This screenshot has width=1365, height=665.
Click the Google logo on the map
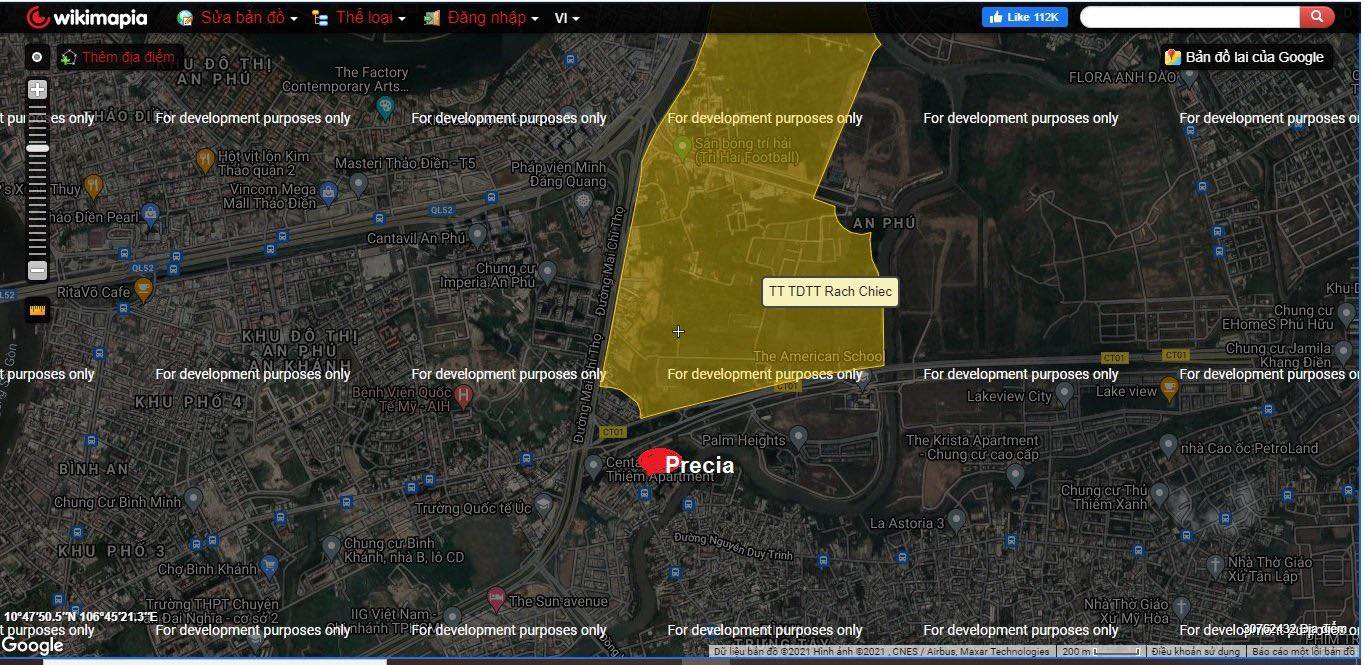pos(32,646)
